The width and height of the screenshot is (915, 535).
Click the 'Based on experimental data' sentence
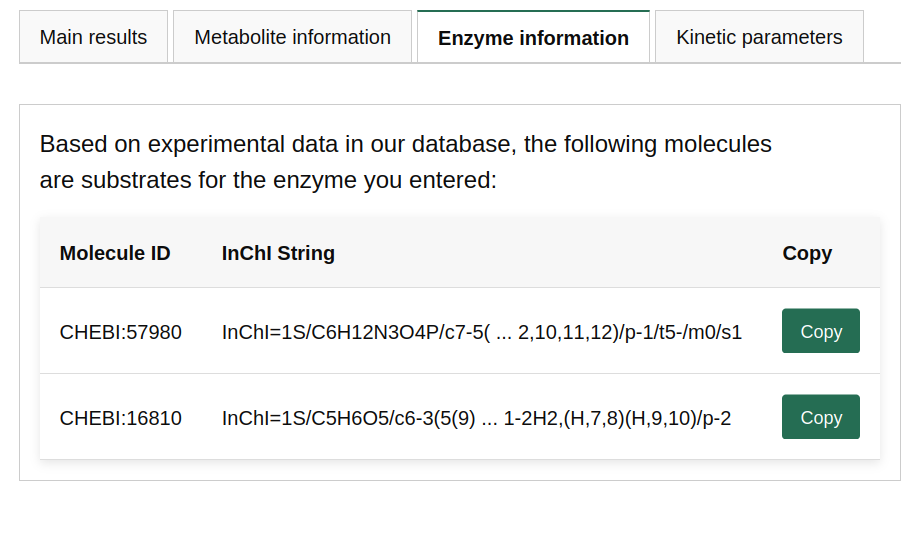(x=405, y=144)
